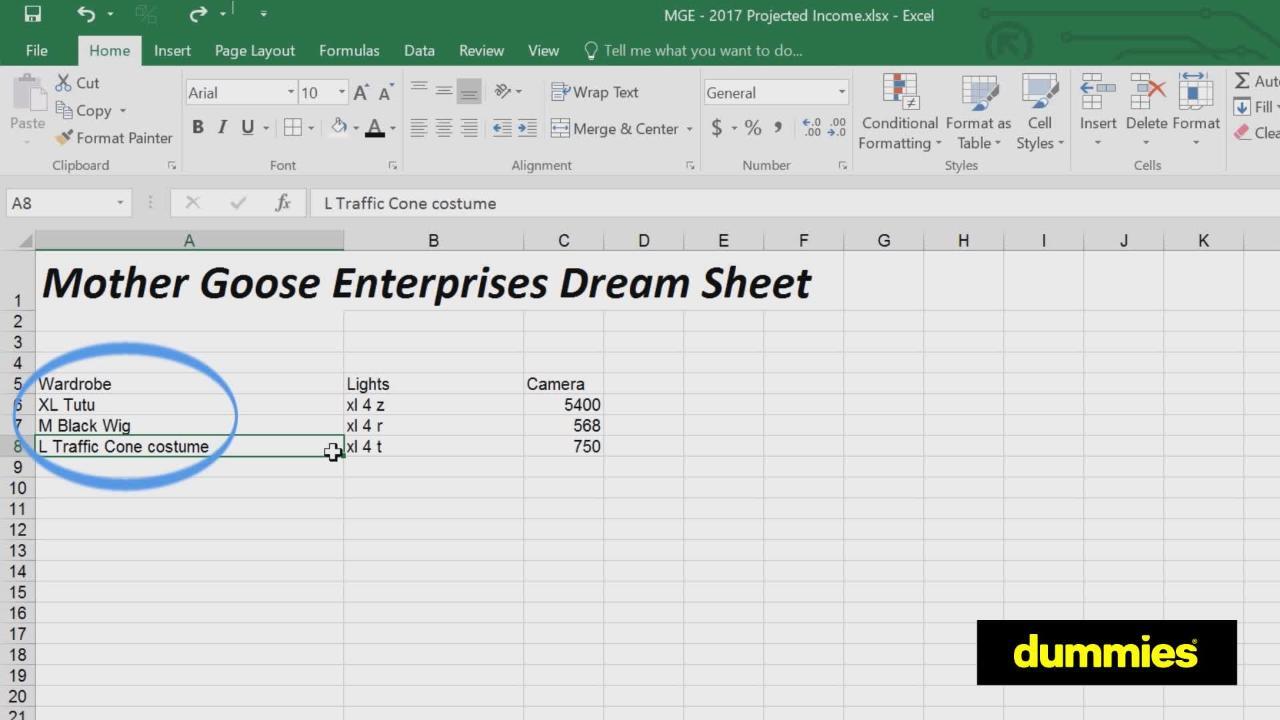Select cell C6 containing 5400
The height and width of the screenshot is (720, 1280).
pyautogui.click(x=563, y=405)
